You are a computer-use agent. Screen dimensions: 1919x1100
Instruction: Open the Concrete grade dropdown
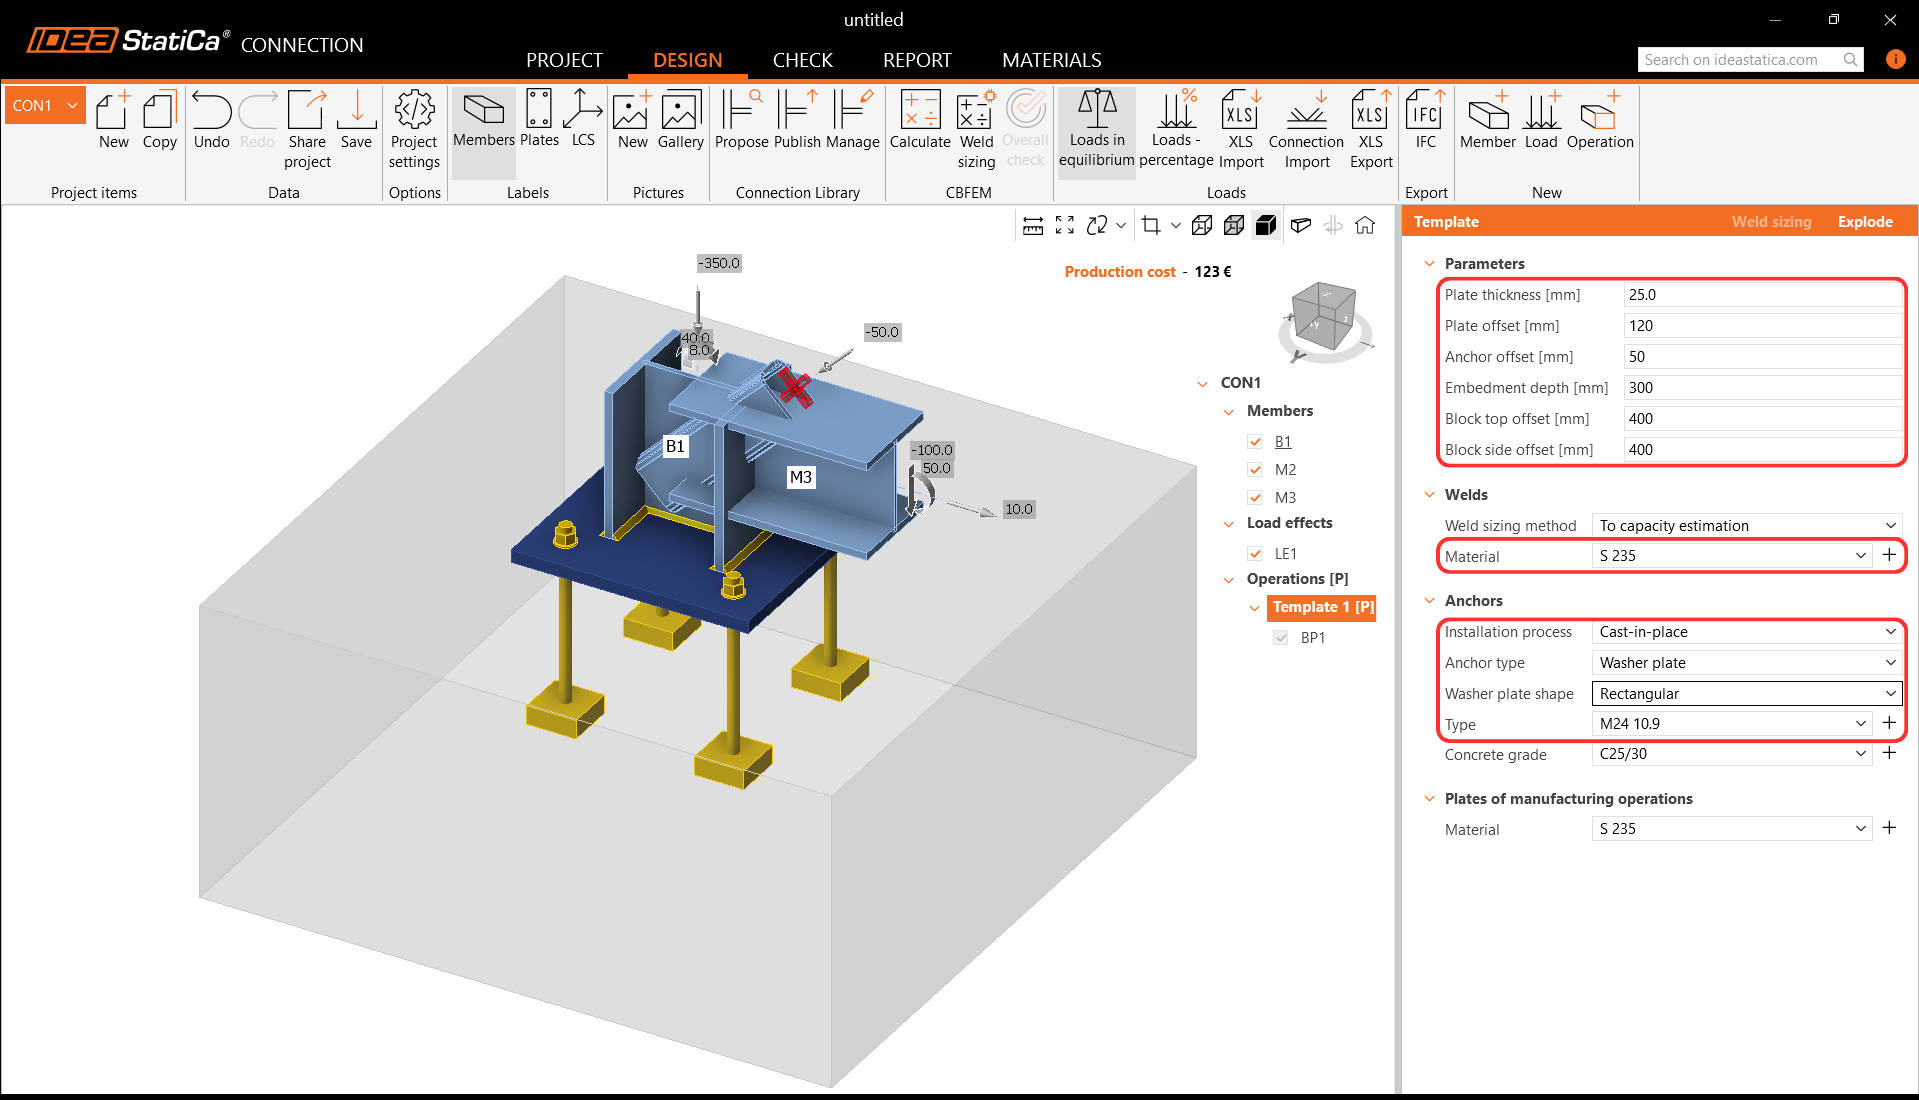tap(1731, 754)
